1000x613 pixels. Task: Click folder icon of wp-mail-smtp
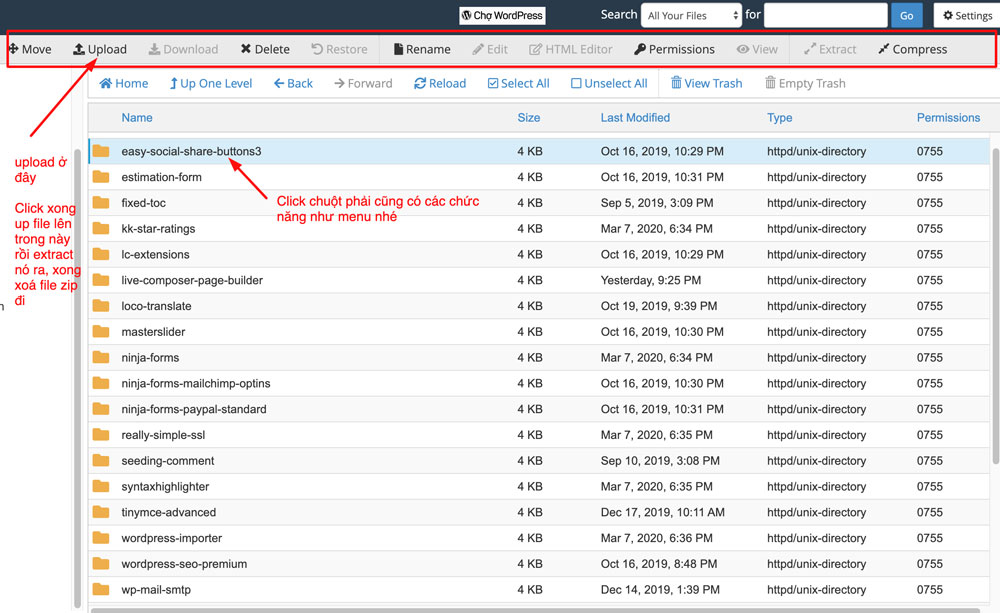click(101, 589)
